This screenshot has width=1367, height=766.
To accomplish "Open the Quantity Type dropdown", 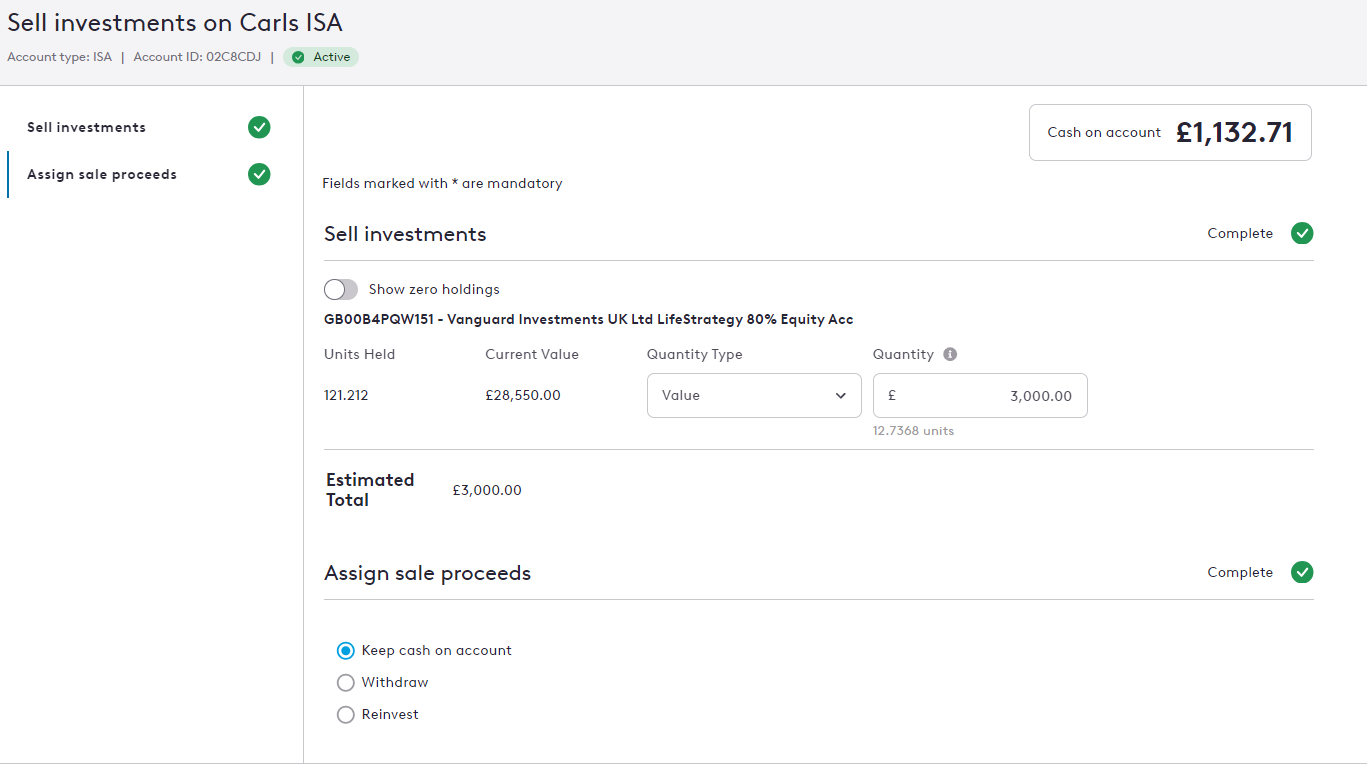I will coord(754,395).
